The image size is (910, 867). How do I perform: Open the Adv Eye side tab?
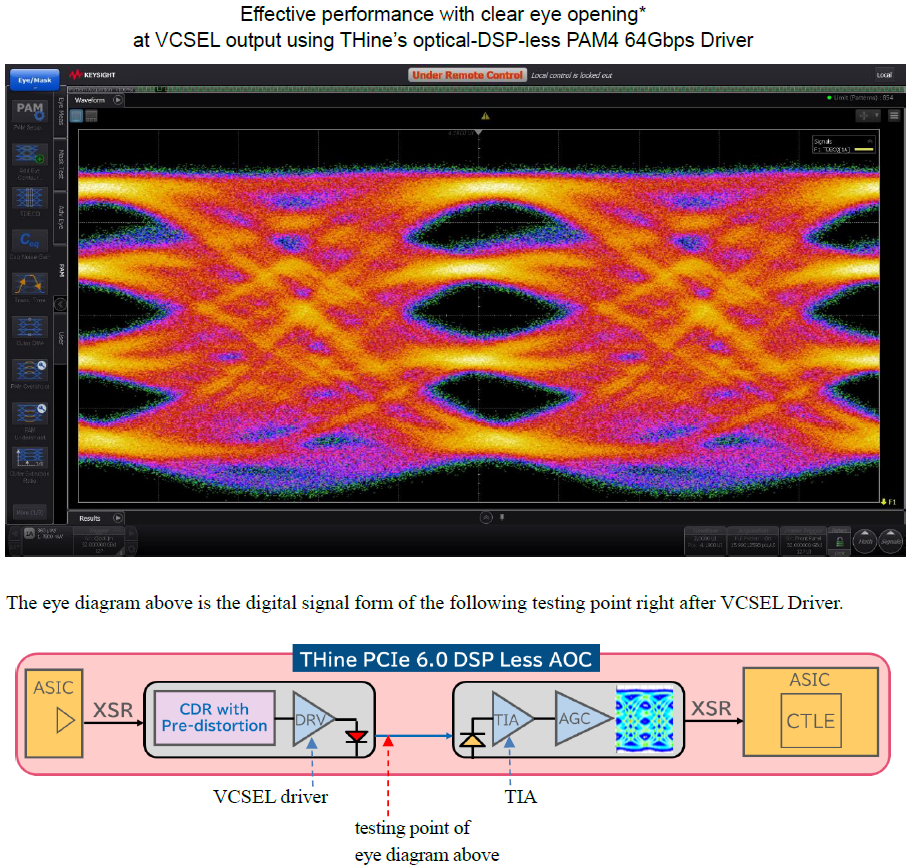61,218
